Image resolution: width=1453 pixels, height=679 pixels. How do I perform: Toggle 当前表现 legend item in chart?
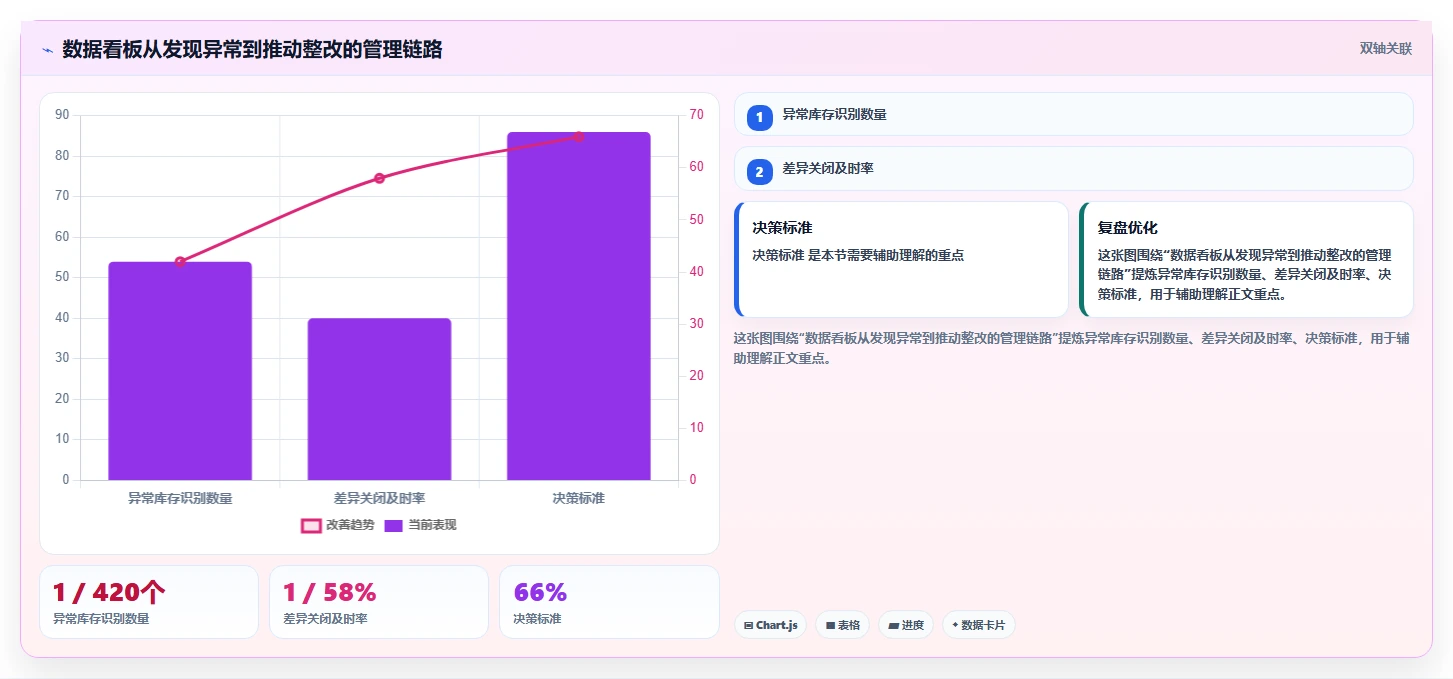pyautogui.click(x=420, y=525)
